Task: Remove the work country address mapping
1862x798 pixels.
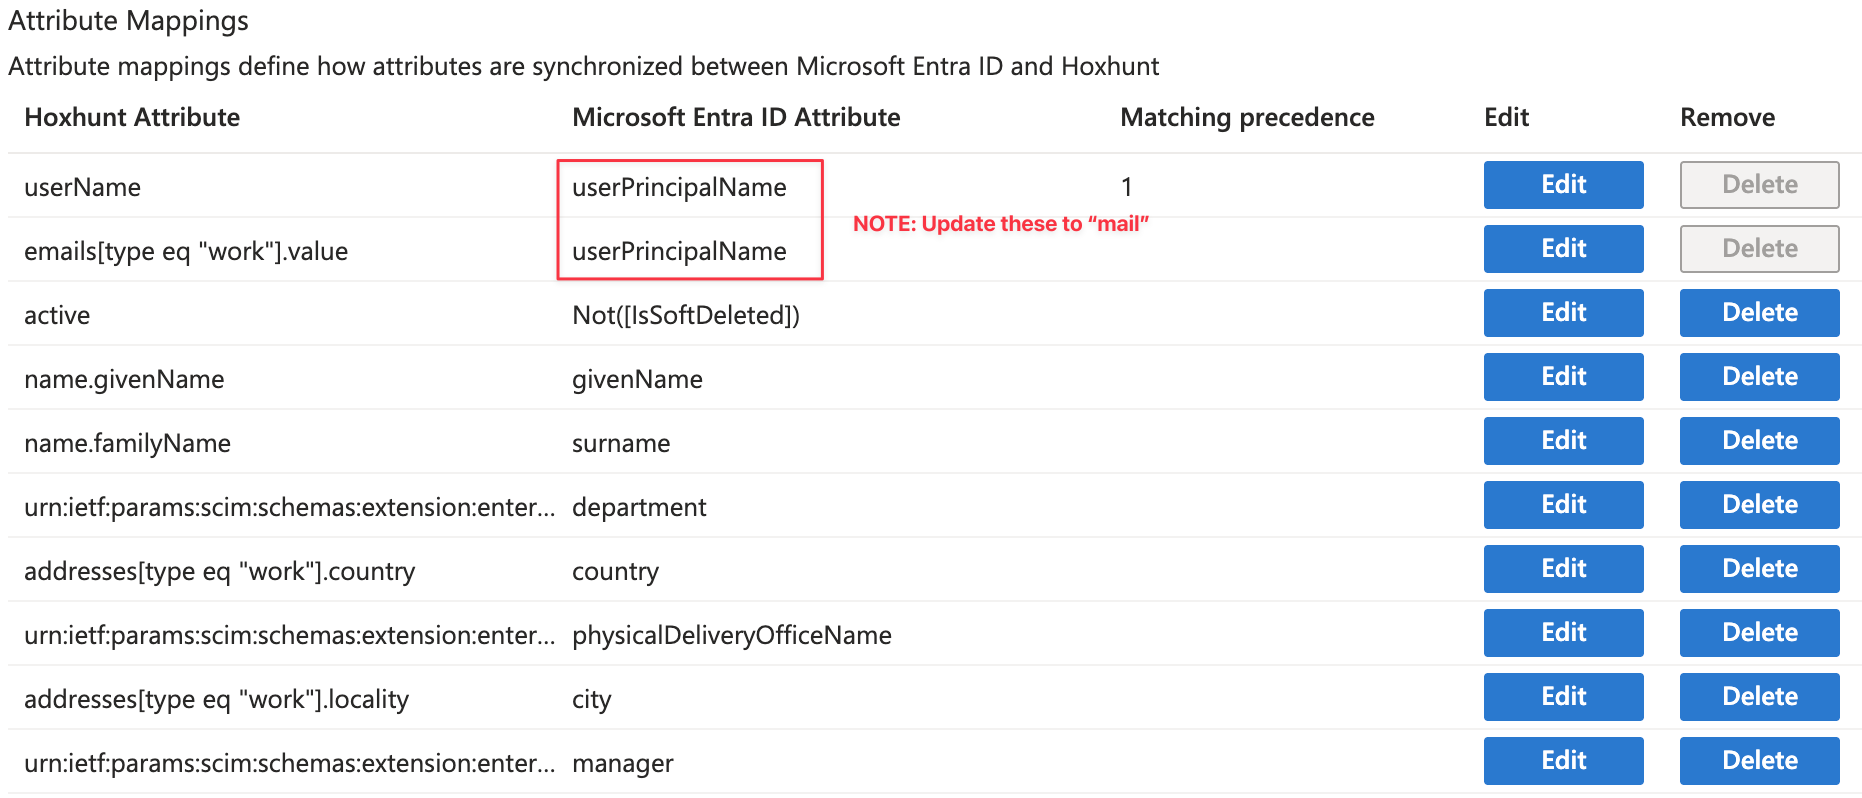Action: pos(1759,569)
